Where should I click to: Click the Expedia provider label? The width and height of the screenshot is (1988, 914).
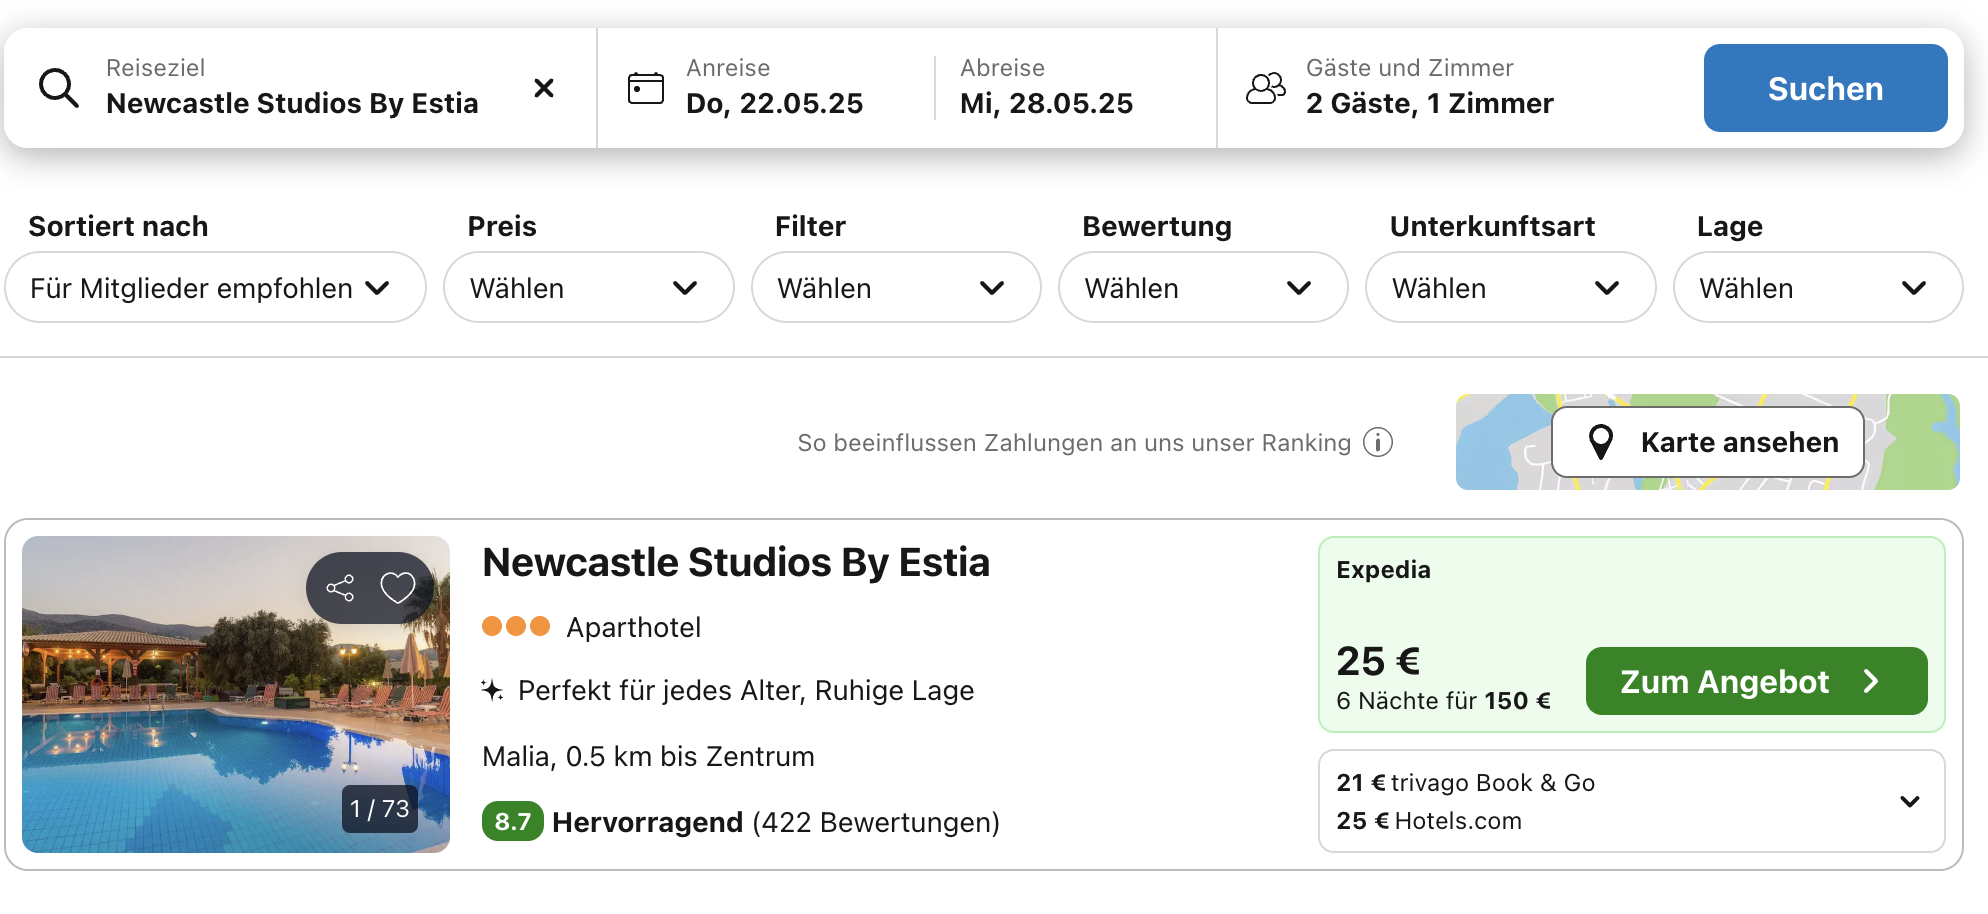point(1383,569)
